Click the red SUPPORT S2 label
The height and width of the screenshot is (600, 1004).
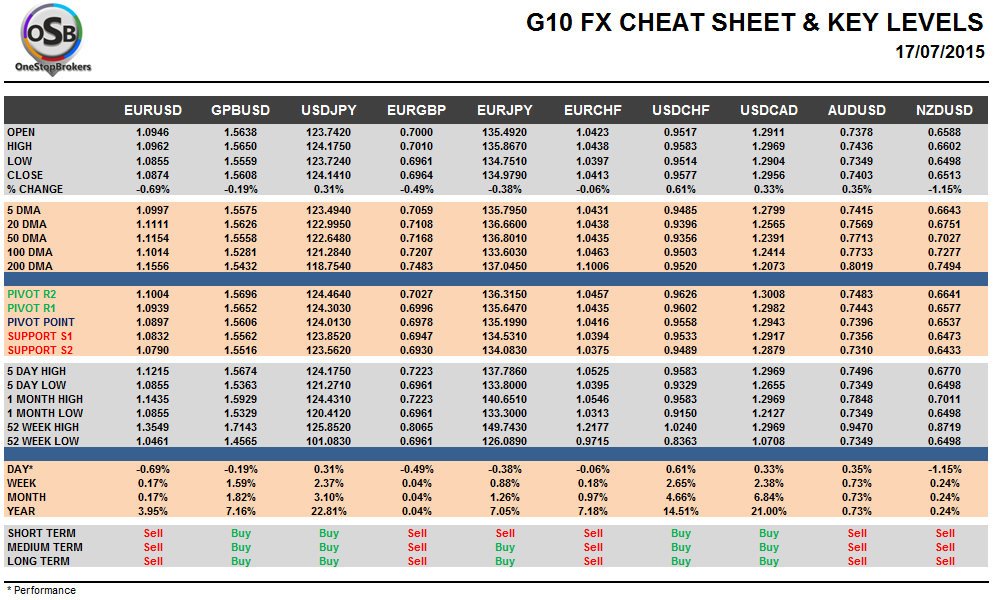(39, 350)
